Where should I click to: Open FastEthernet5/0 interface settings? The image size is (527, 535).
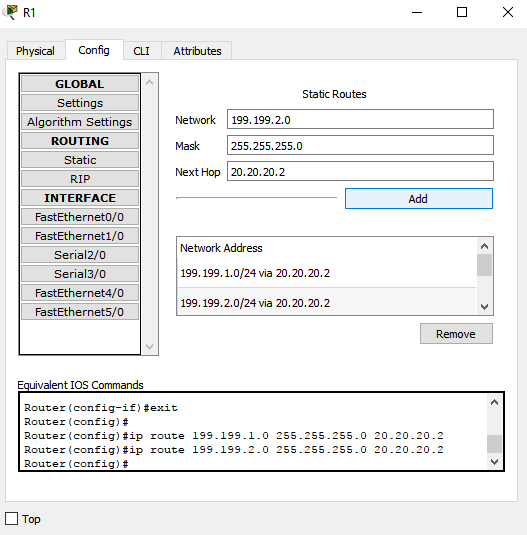pyautogui.click(x=80, y=312)
